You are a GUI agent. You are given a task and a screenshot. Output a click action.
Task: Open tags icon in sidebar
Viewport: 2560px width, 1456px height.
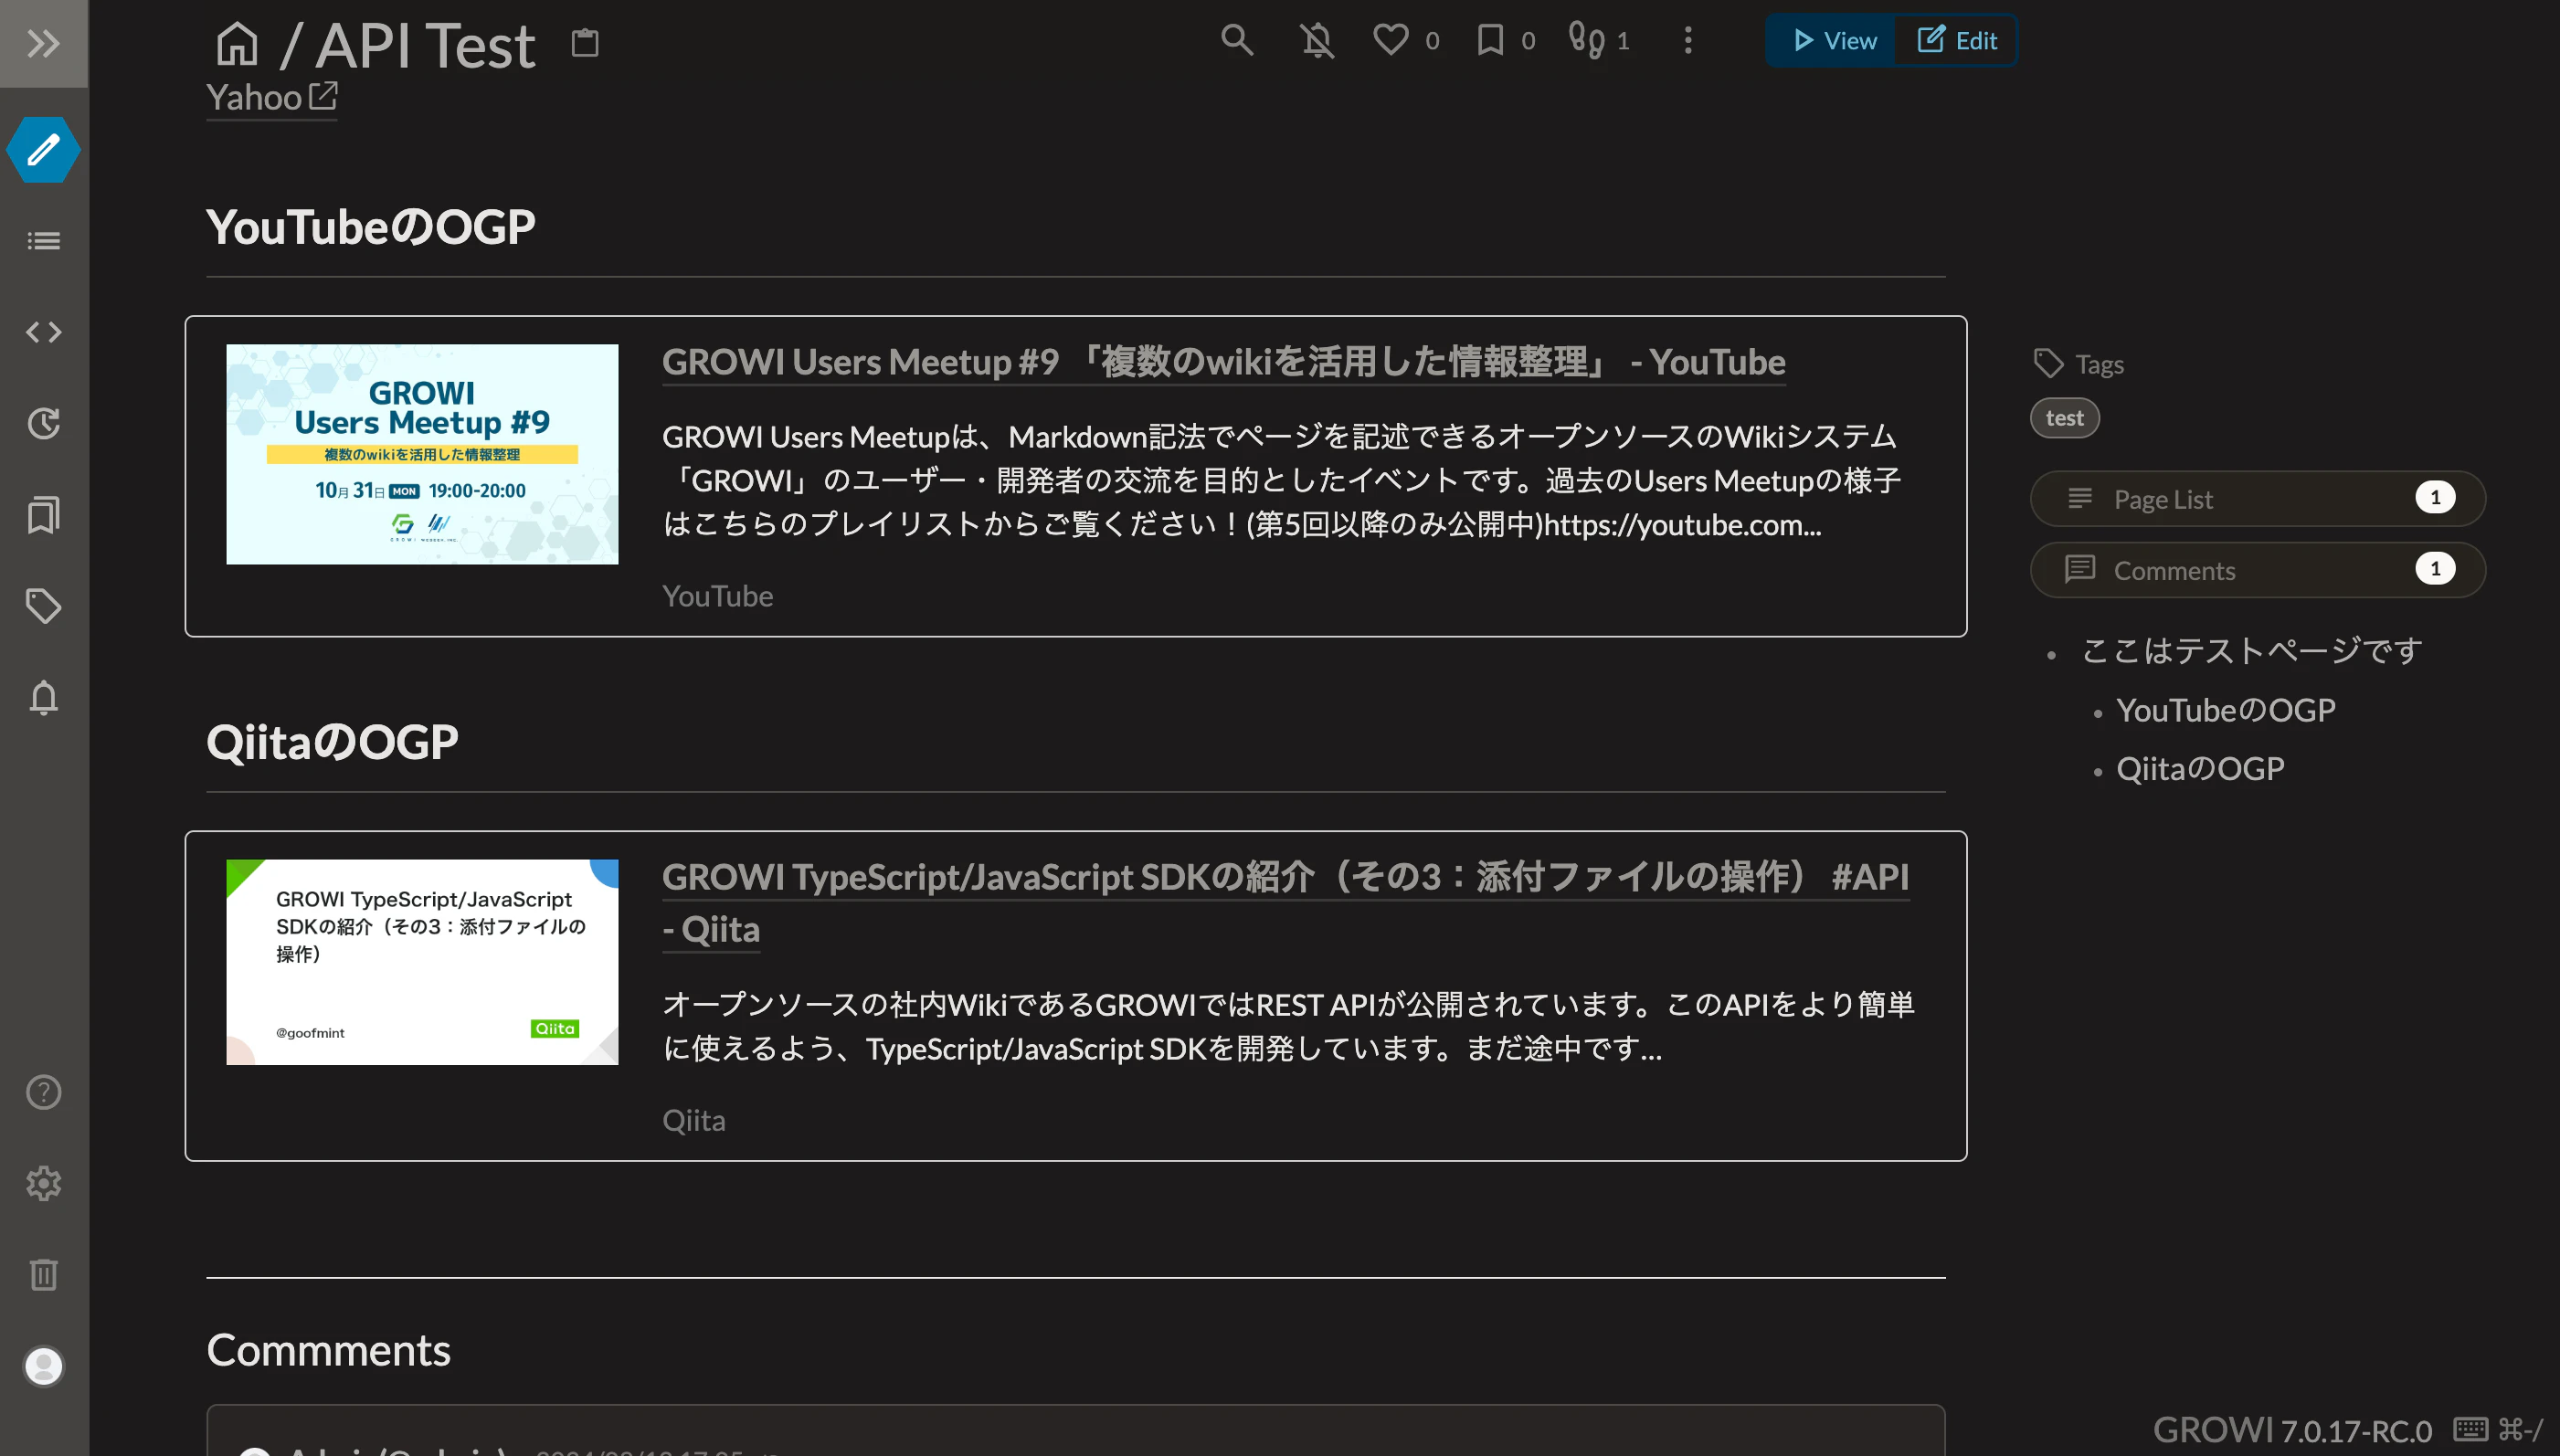point(43,606)
